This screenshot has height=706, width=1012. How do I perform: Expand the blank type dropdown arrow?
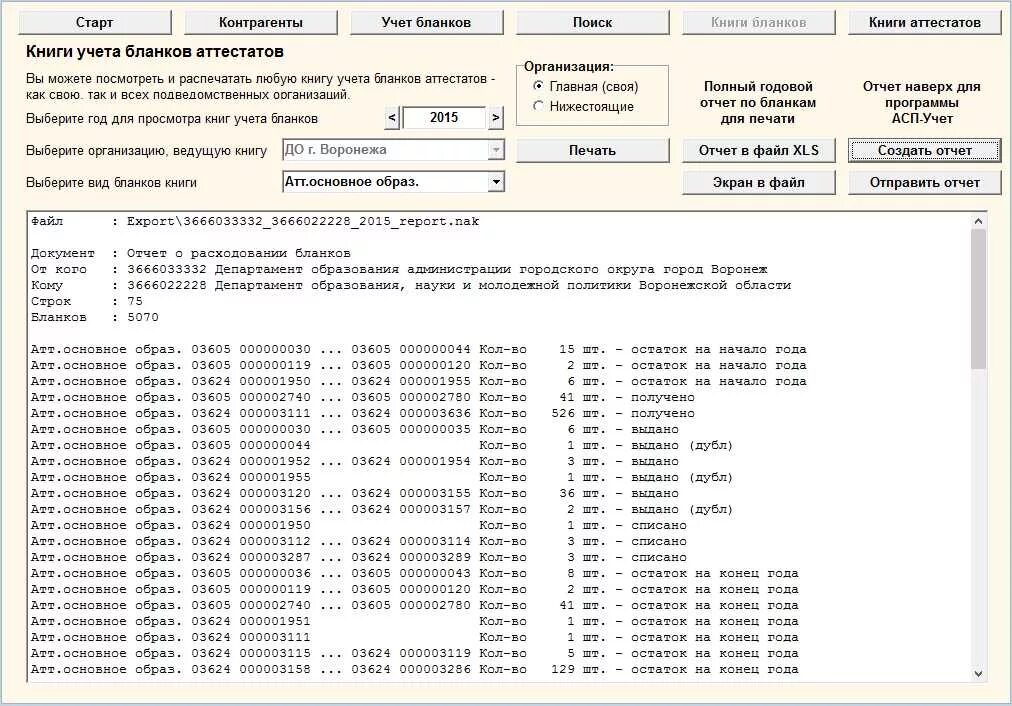[x=496, y=182]
